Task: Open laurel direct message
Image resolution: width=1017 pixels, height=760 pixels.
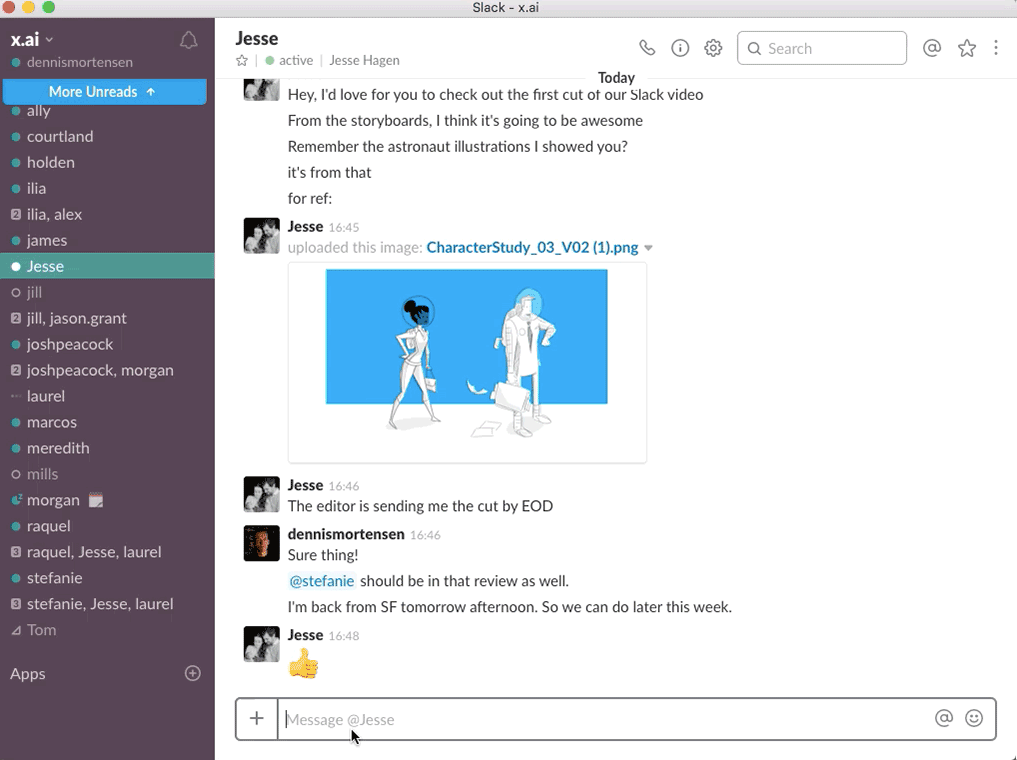Action: click(107, 396)
